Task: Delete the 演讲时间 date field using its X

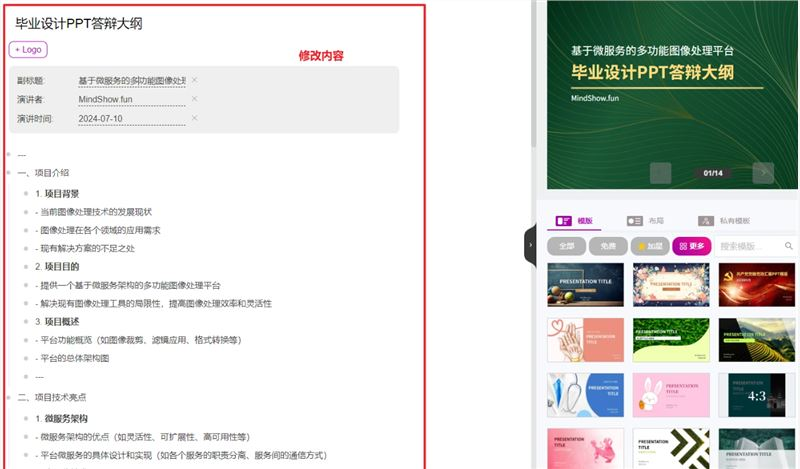Action: click(x=194, y=118)
